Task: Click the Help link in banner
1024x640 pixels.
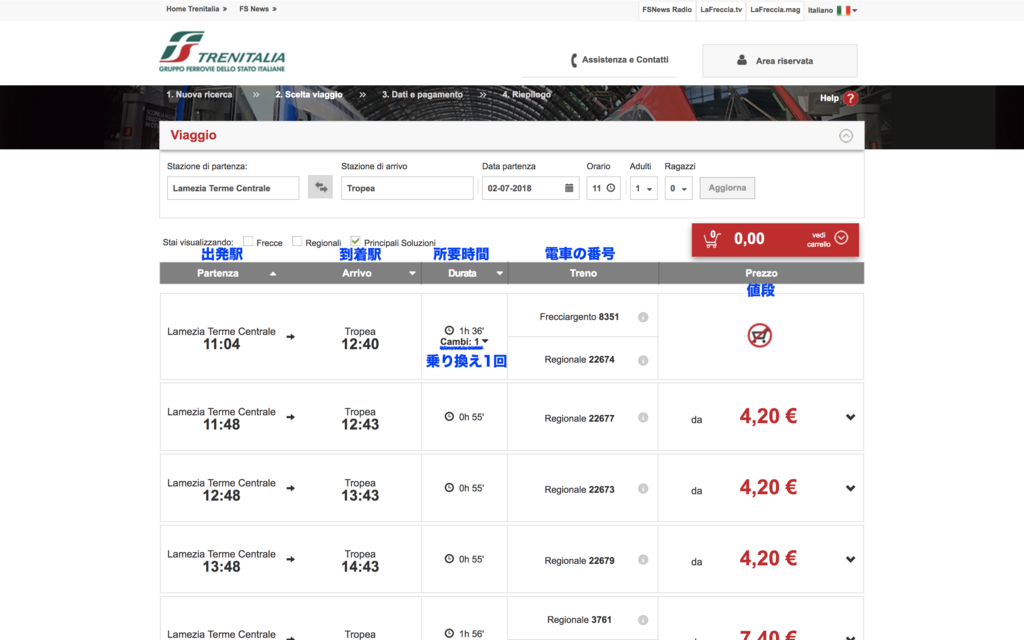Action: [829, 98]
